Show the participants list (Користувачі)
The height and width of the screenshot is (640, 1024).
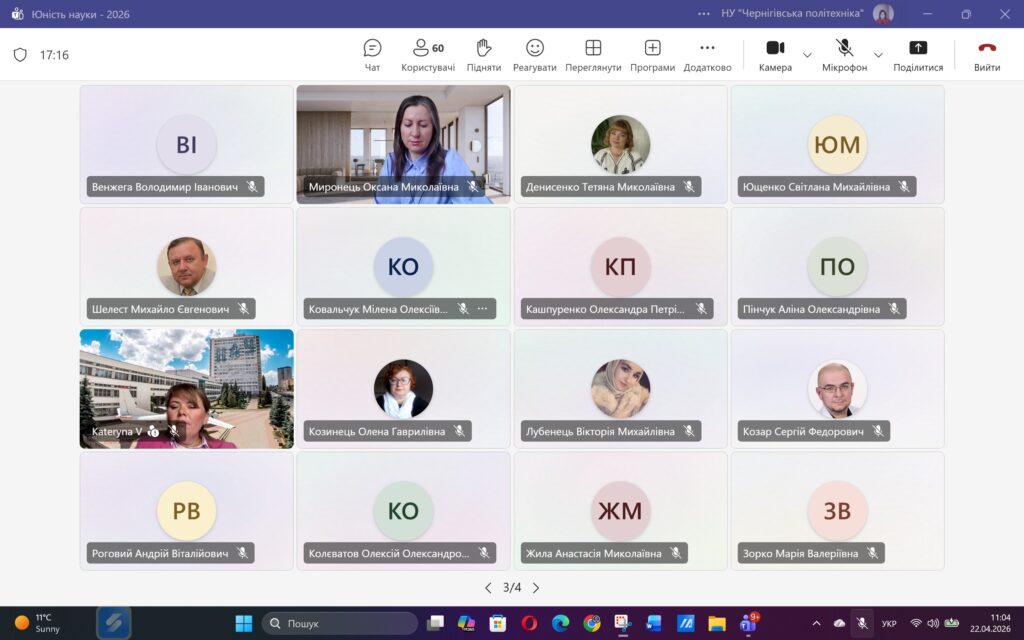[427, 48]
